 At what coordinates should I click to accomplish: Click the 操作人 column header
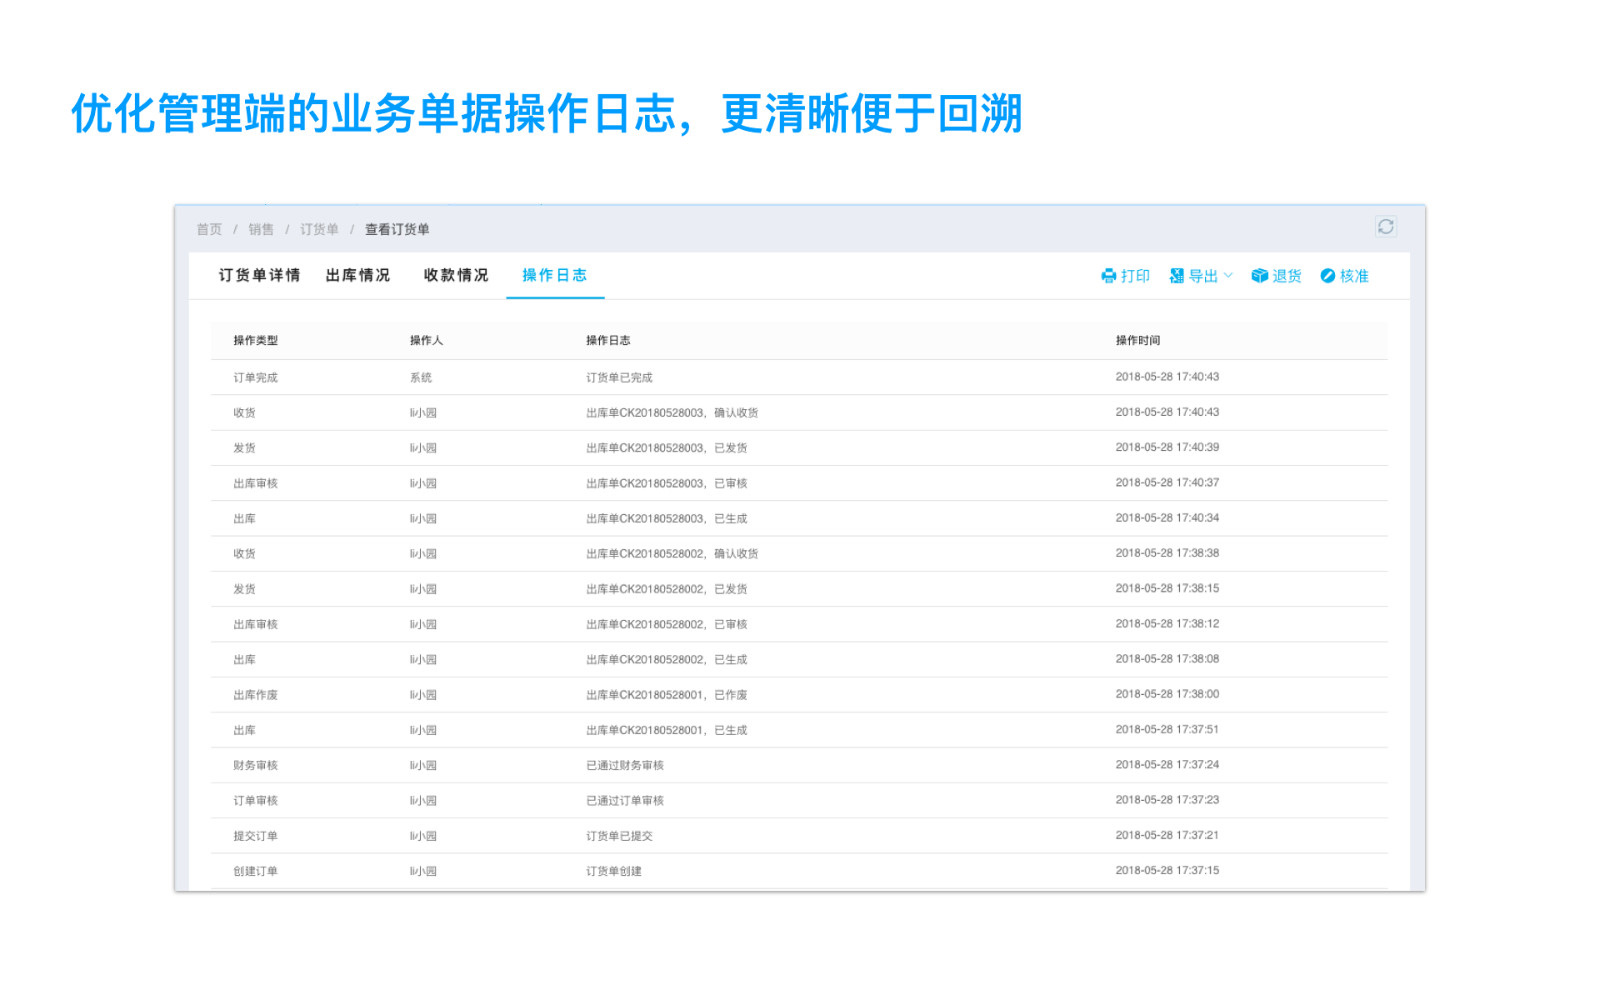tap(426, 341)
